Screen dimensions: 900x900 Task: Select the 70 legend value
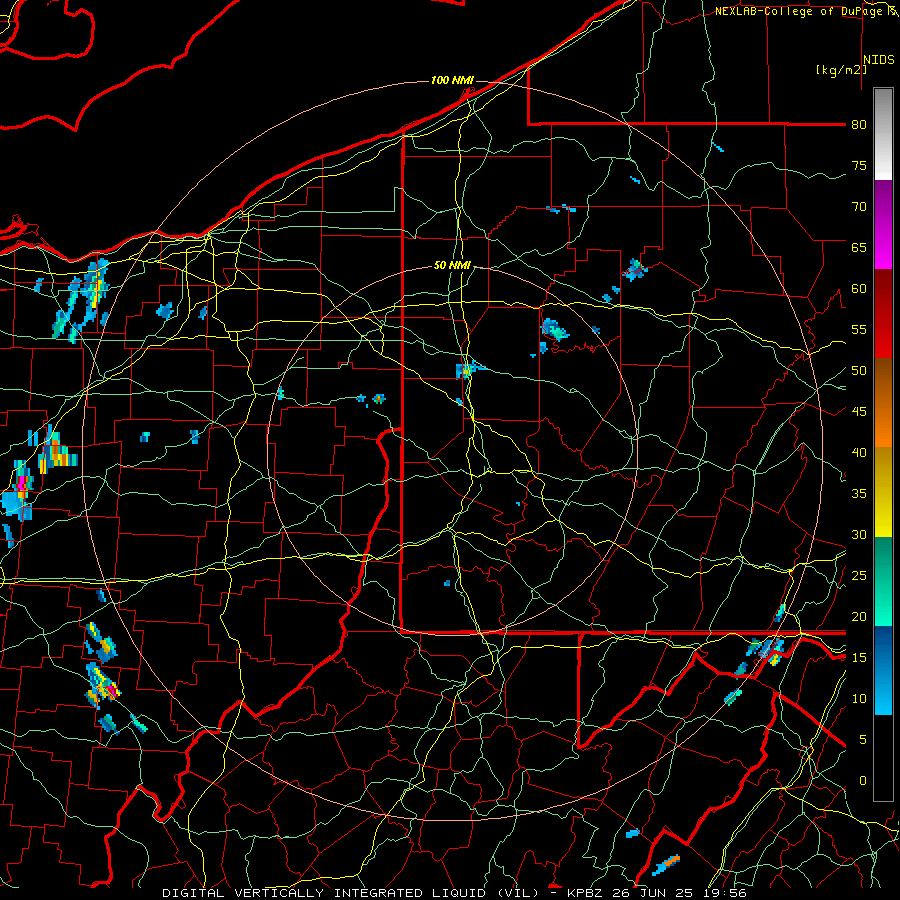859,207
